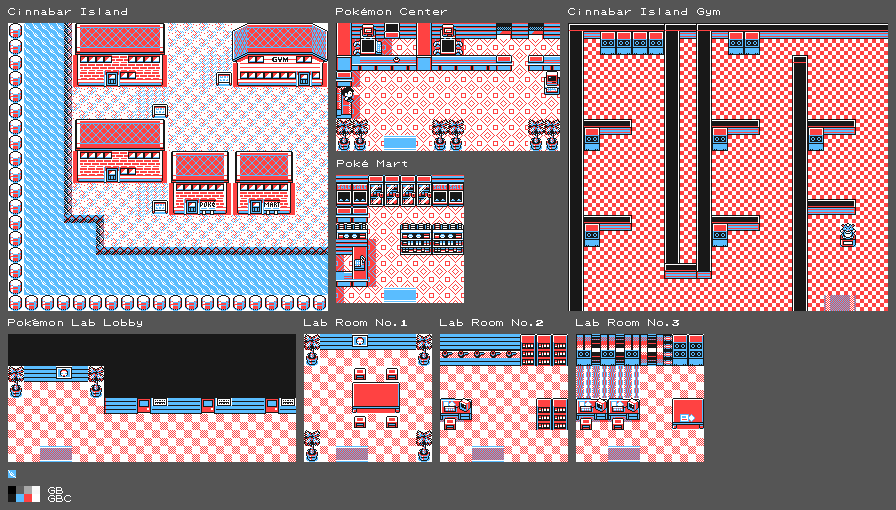Select the red desk with papers in Lab Room No.3

688,413
